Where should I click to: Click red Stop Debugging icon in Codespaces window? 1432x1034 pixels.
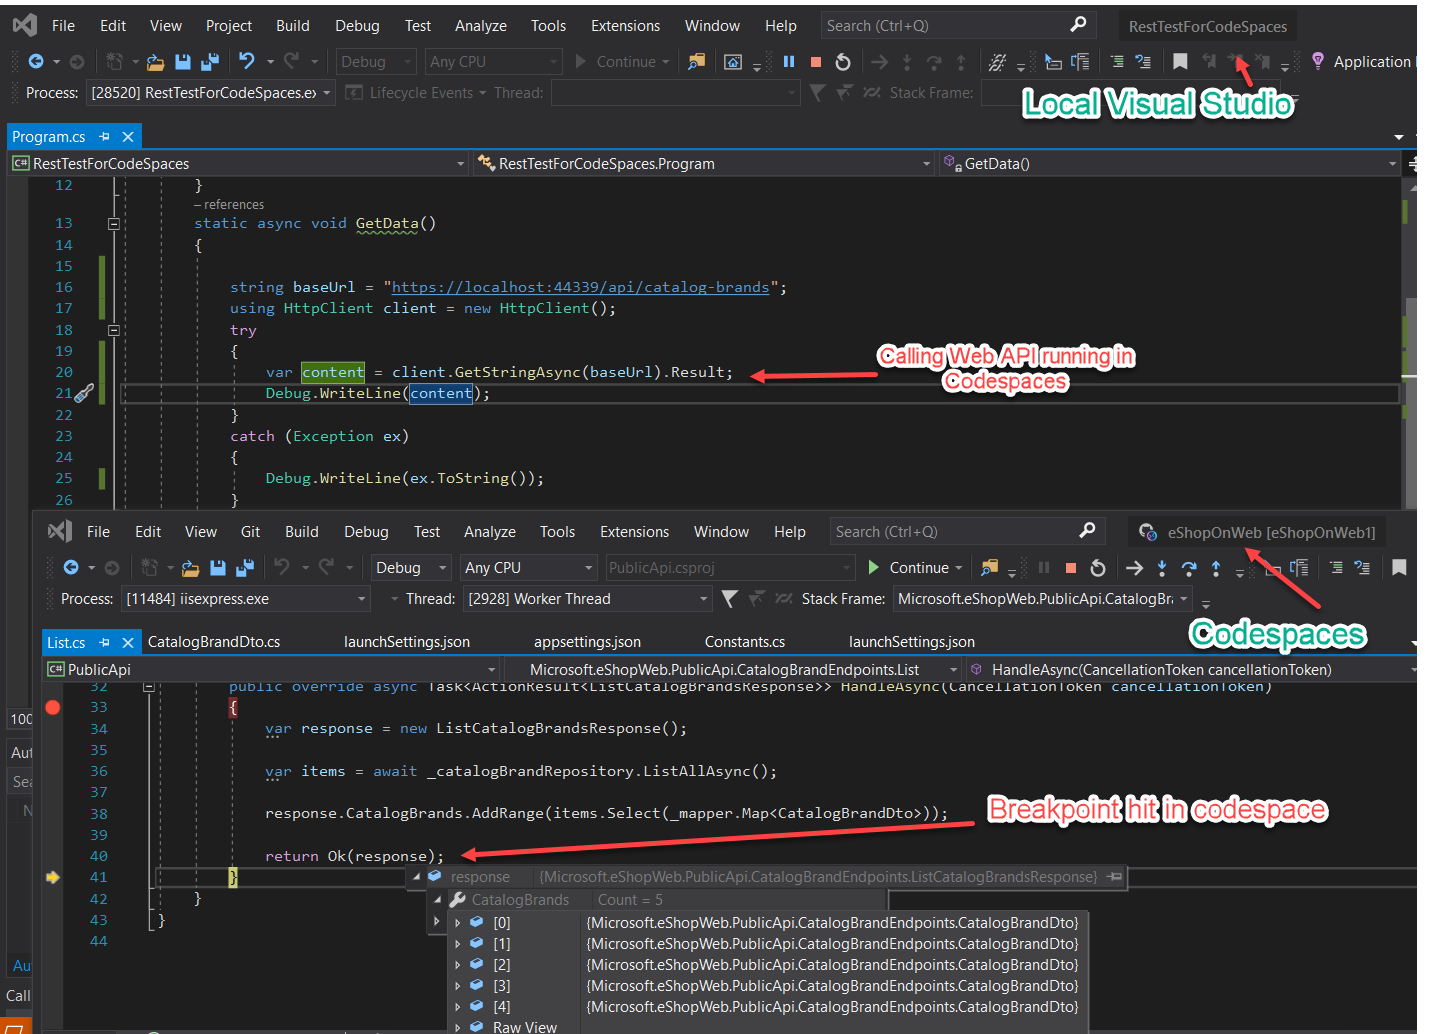(1071, 568)
